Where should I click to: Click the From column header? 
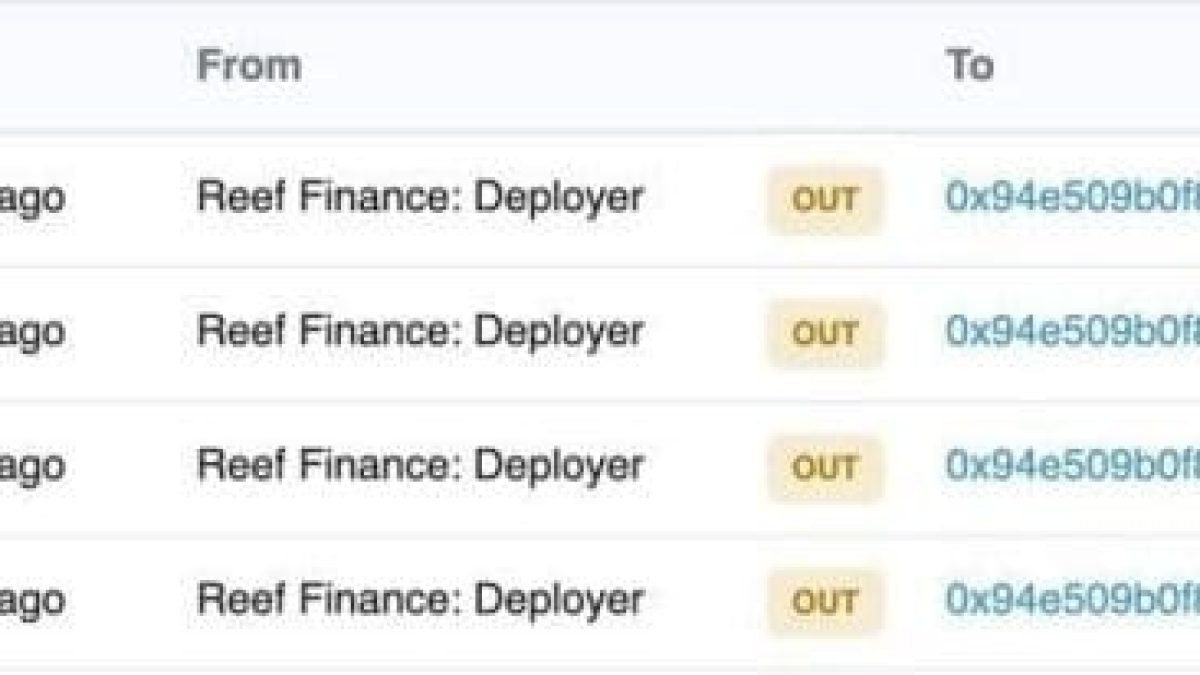[x=249, y=66]
